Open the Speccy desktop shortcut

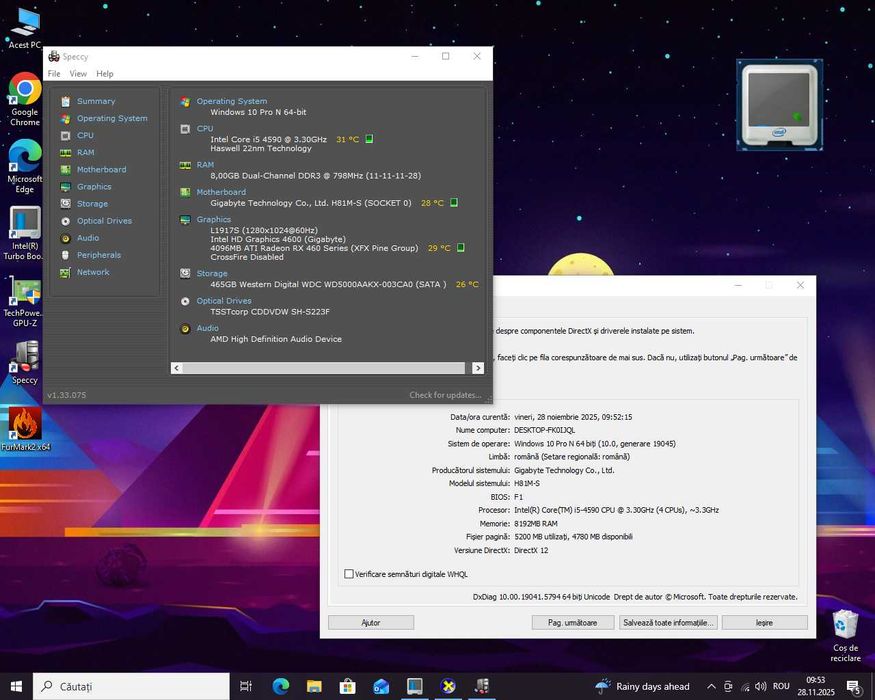25,363
